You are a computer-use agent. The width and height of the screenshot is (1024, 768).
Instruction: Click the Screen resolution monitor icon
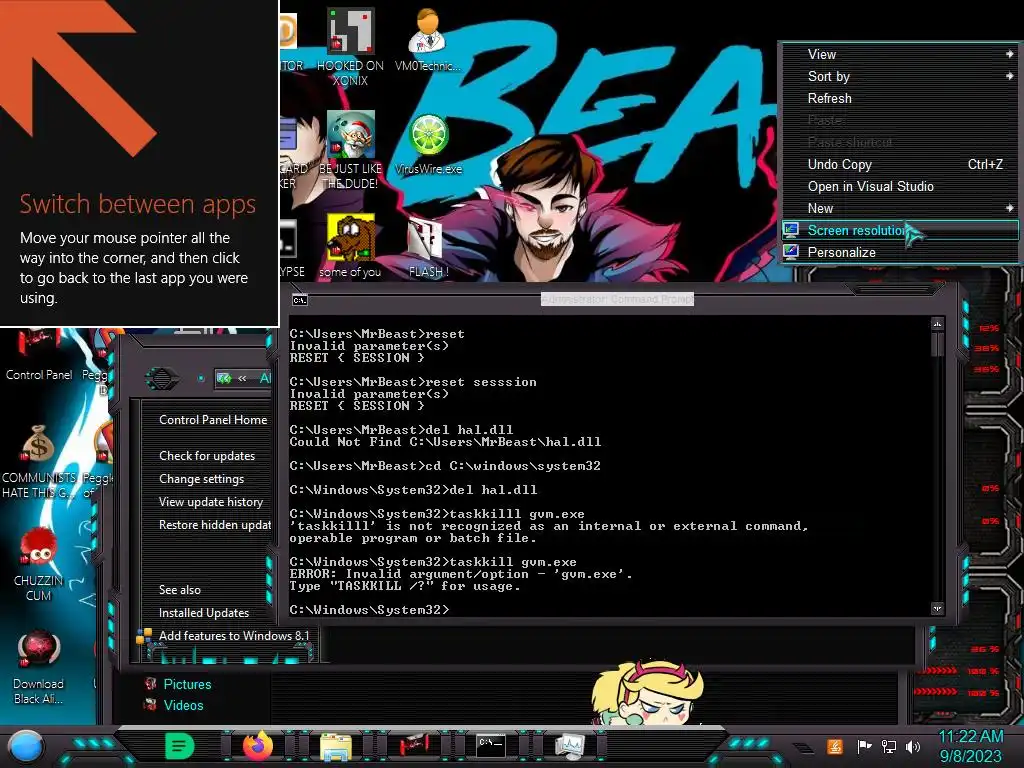coord(791,230)
